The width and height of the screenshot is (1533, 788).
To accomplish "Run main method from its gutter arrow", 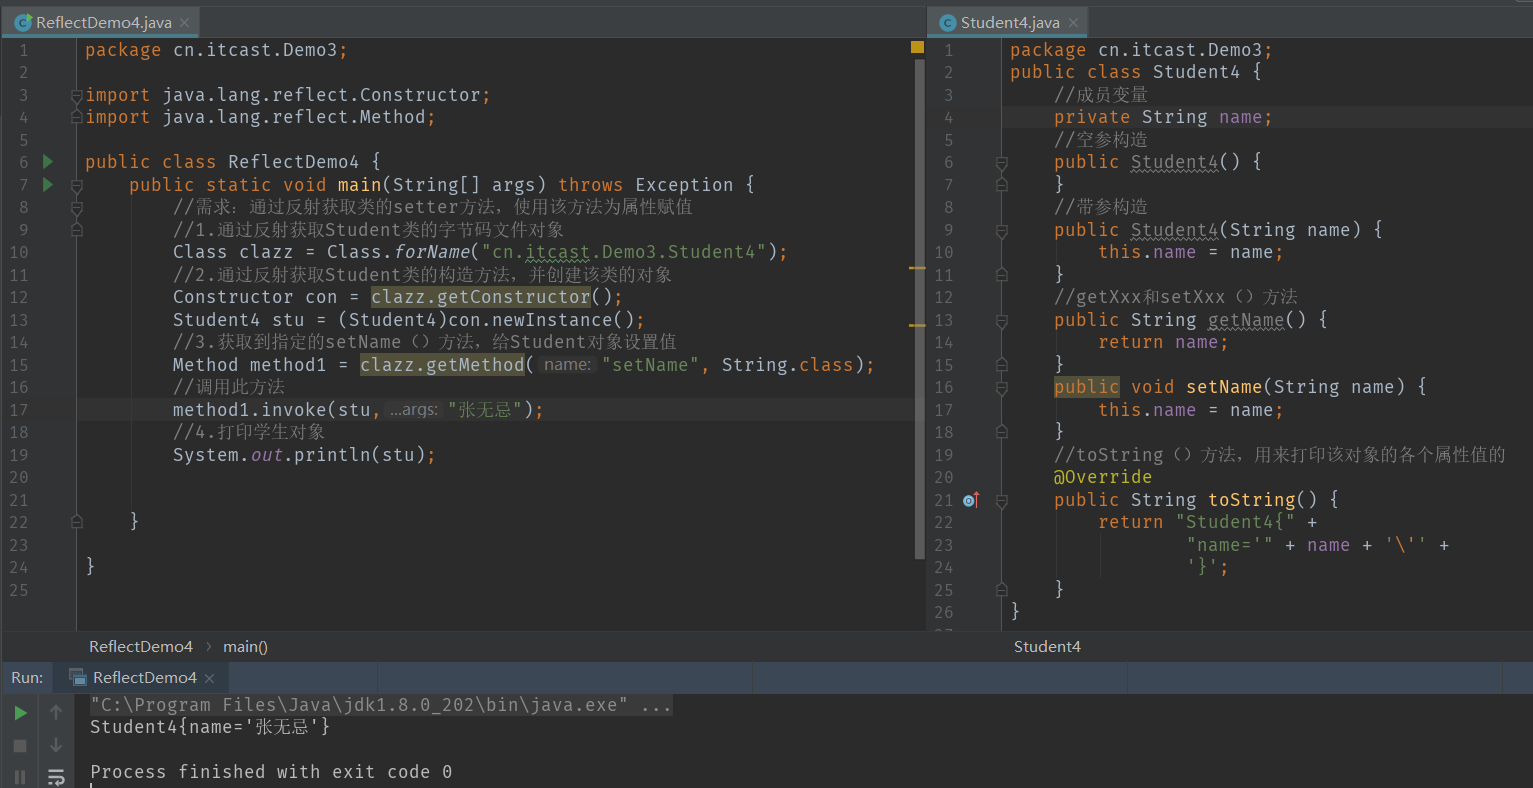I will tap(47, 184).
